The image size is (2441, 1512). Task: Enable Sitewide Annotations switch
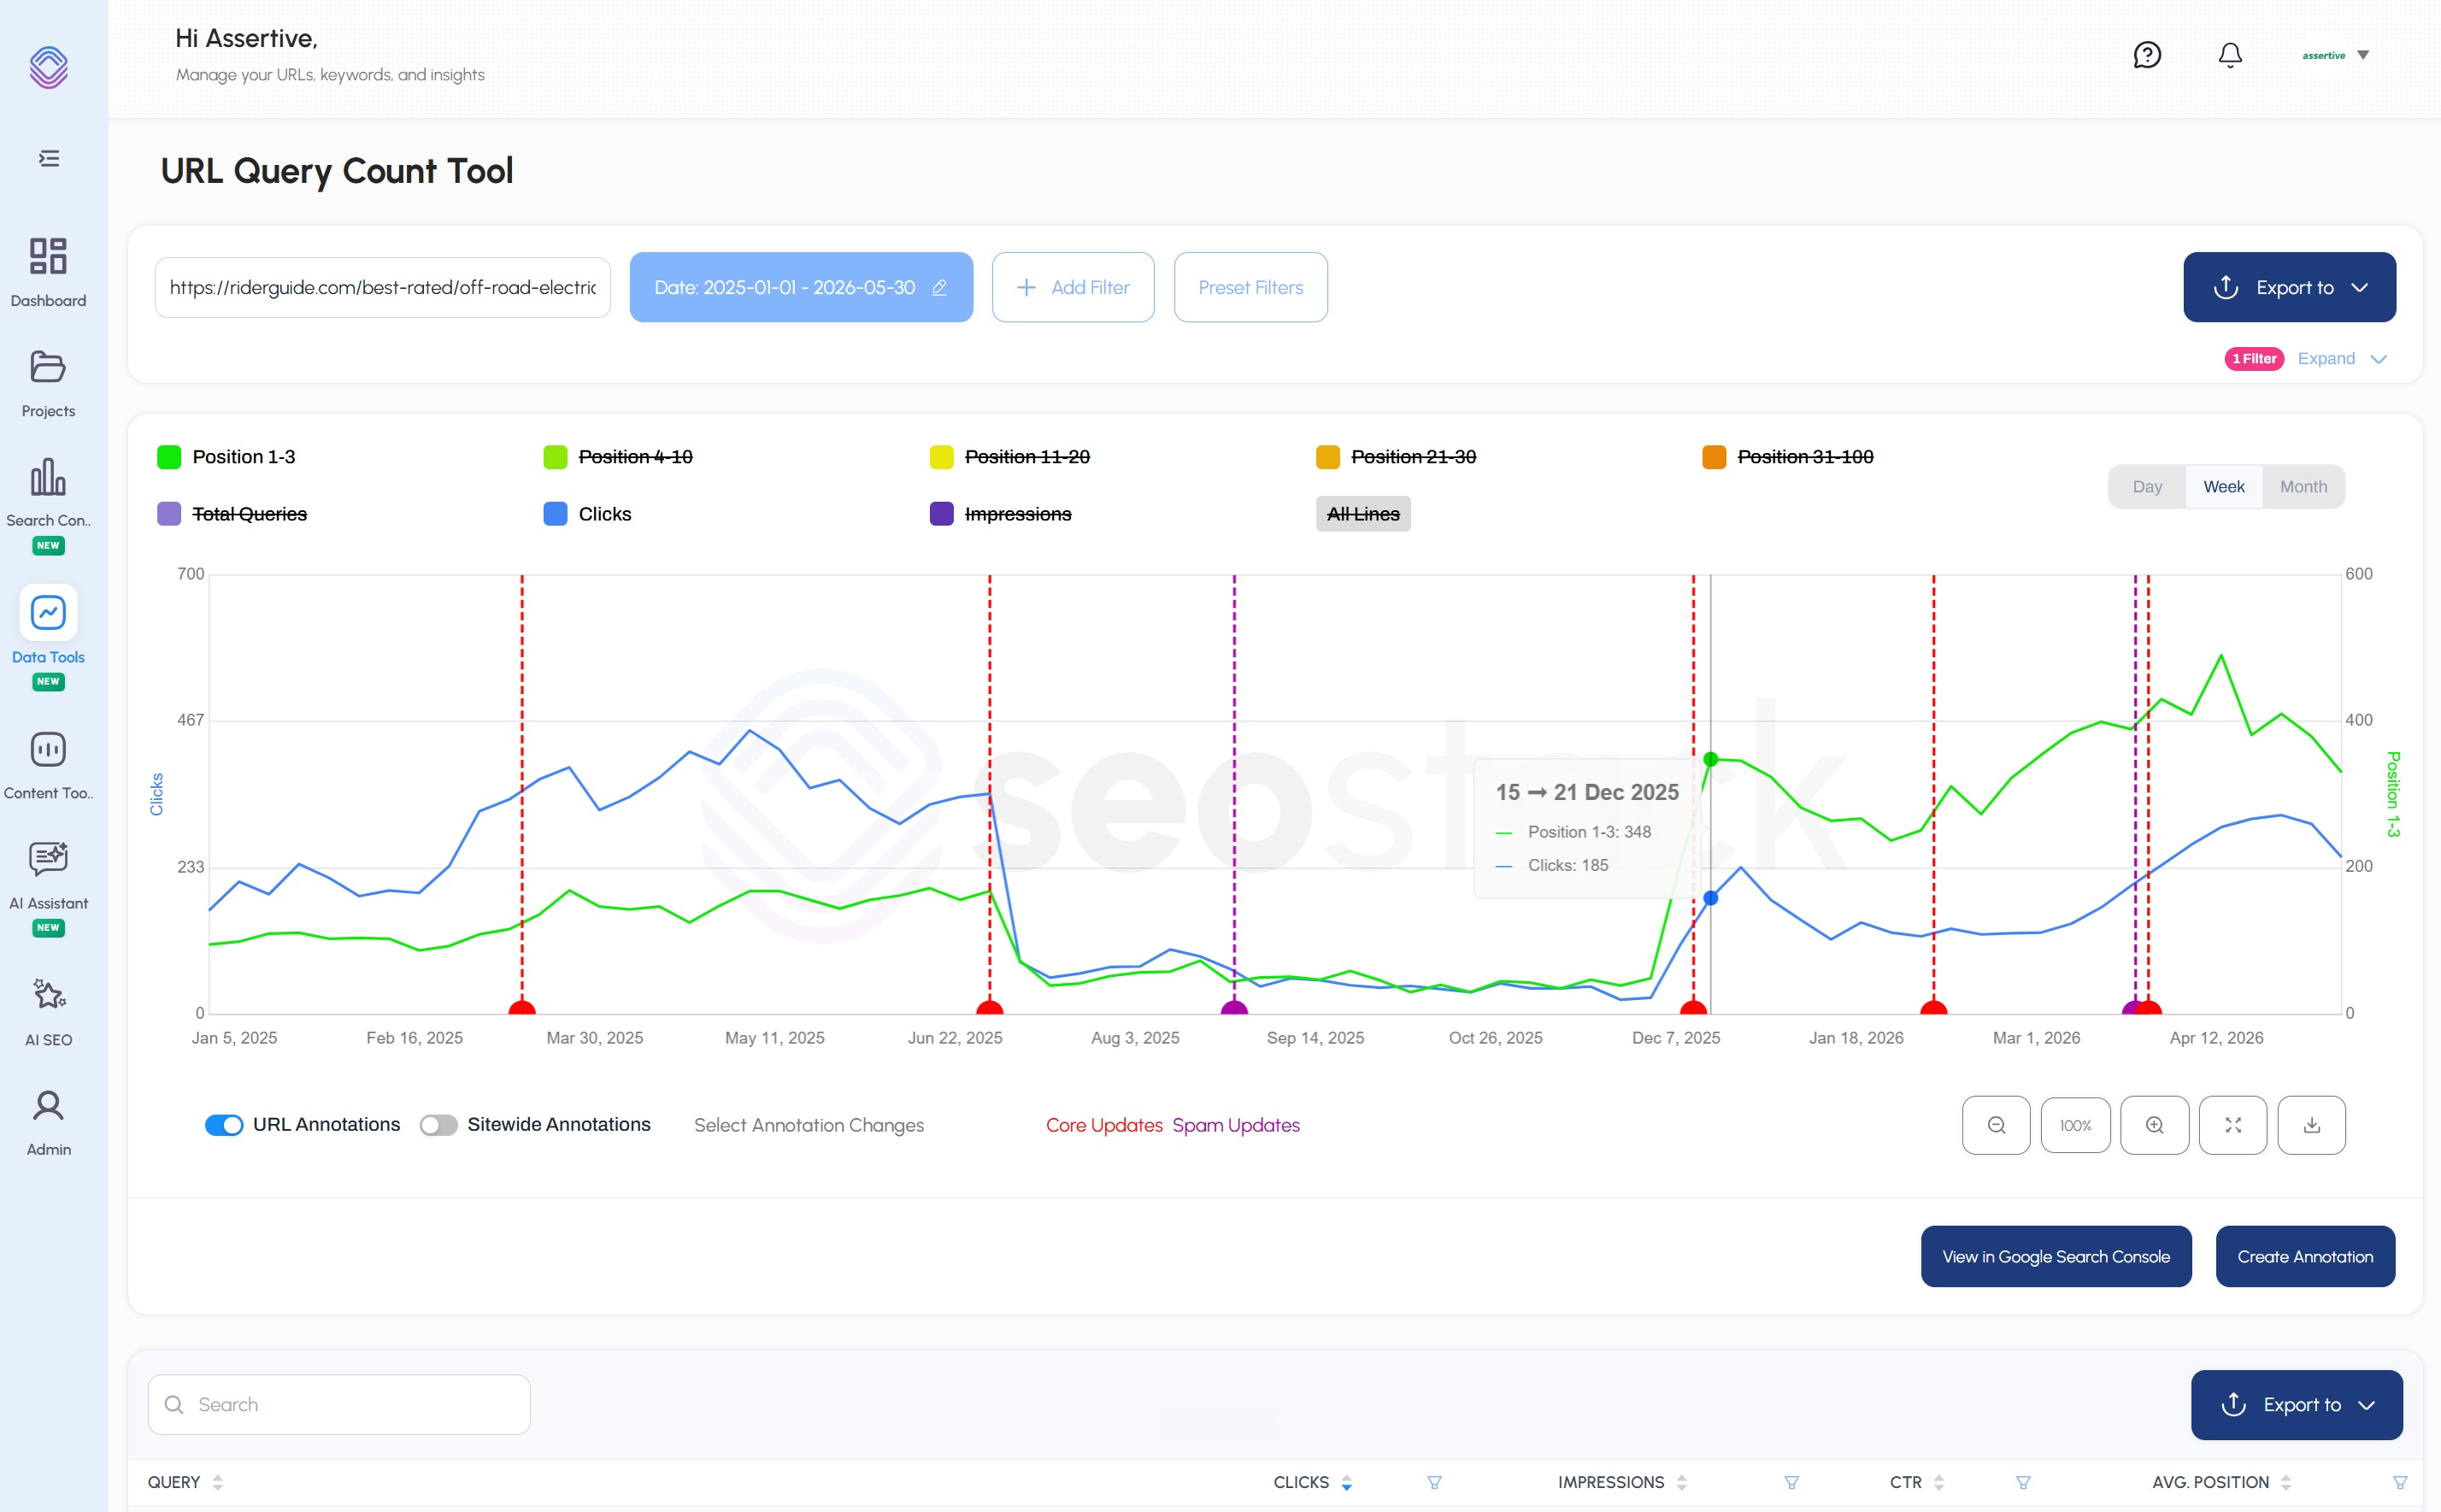(x=438, y=1125)
